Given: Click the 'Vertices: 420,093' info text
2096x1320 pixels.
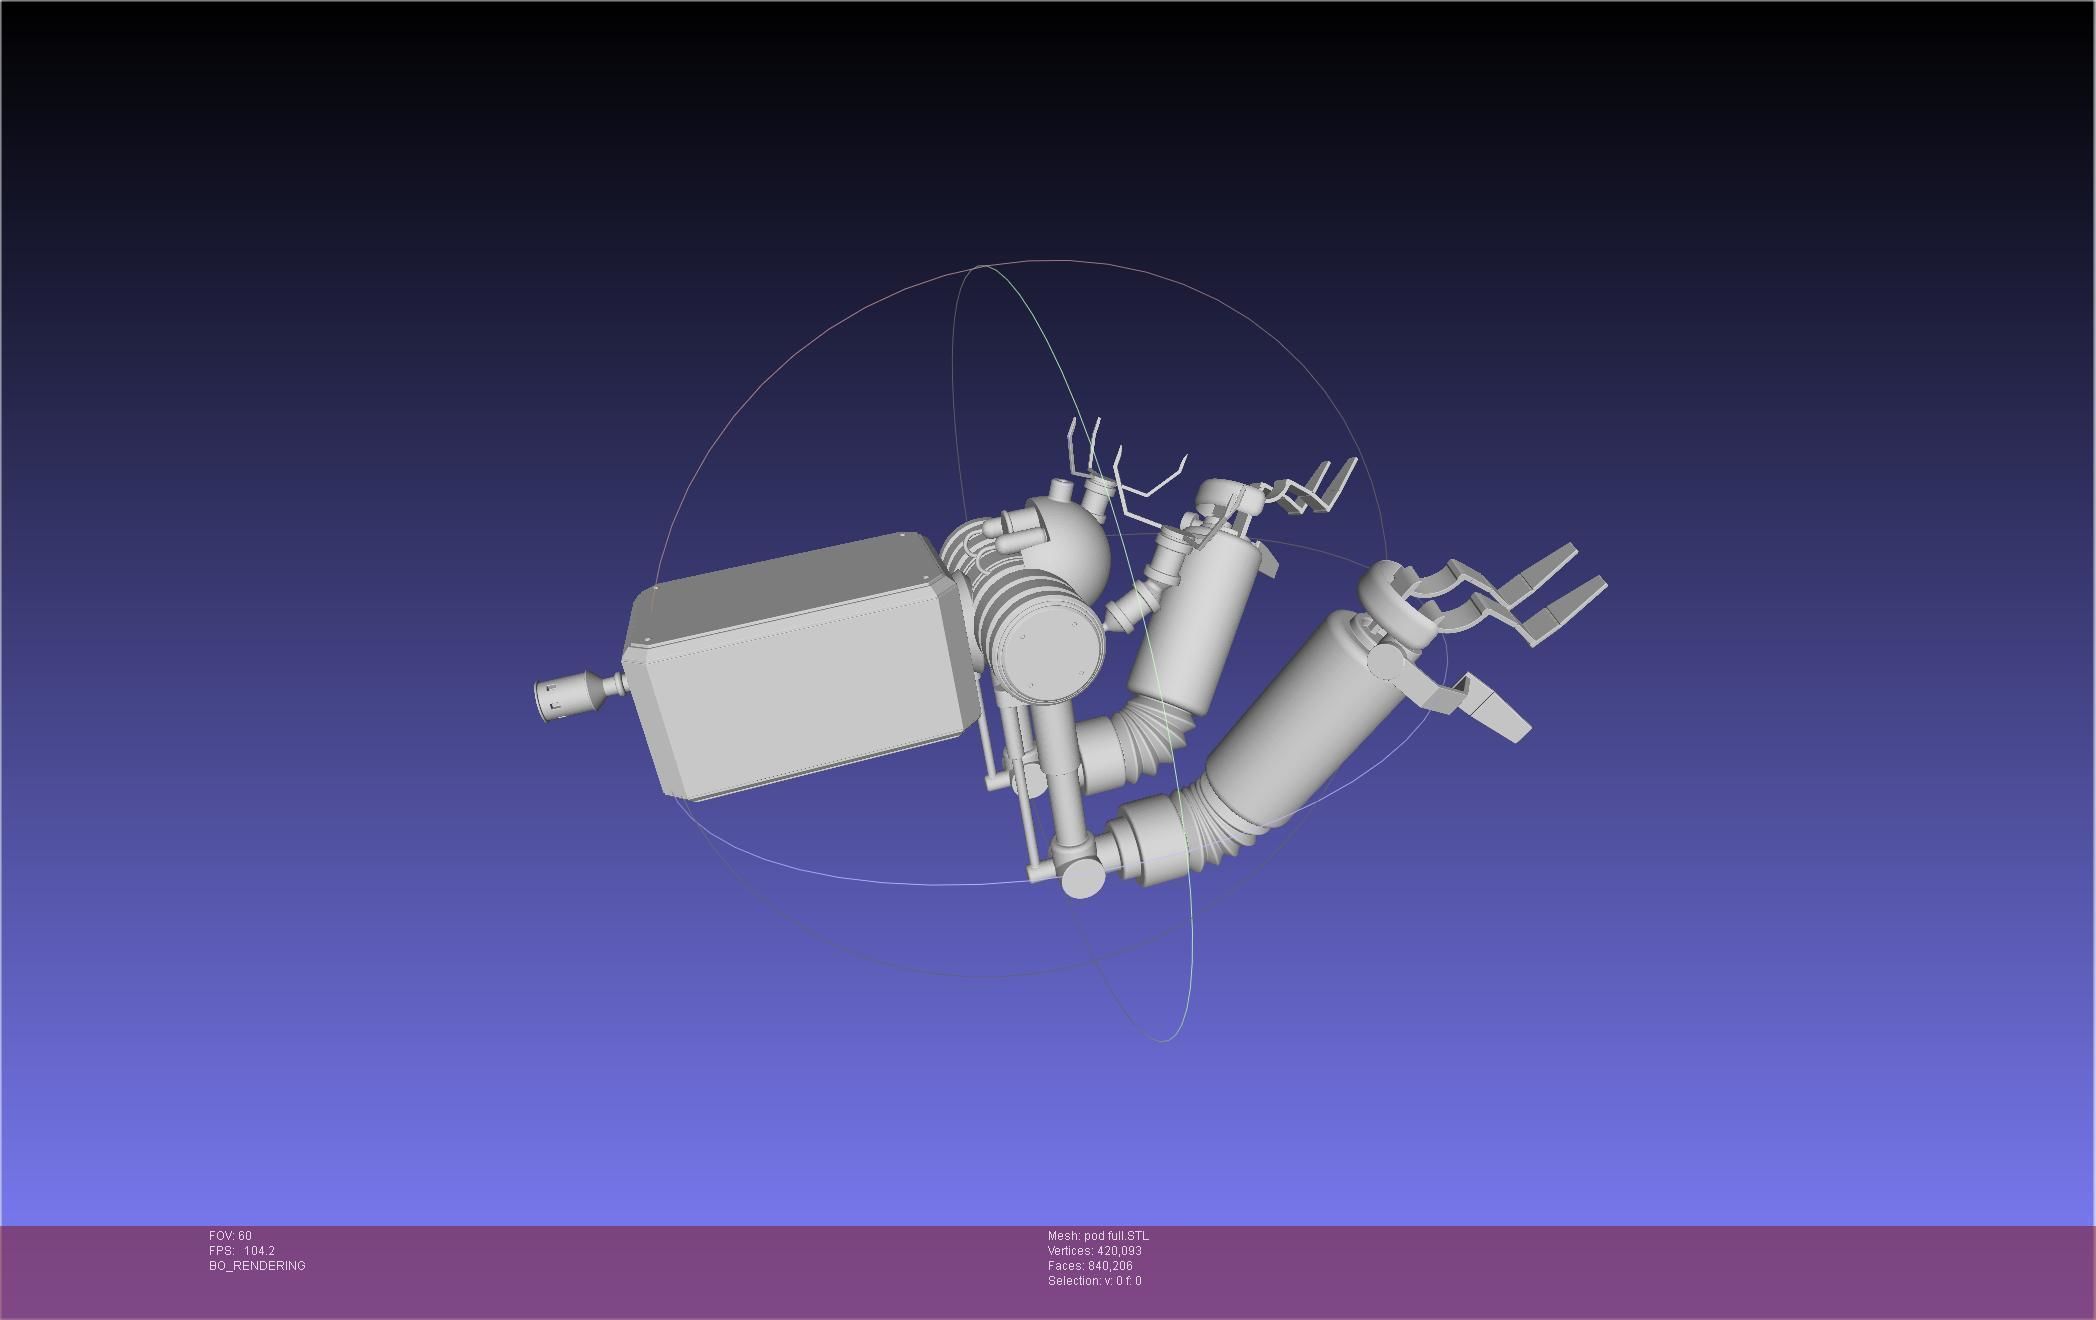Looking at the screenshot, I should (1094, 1251).
